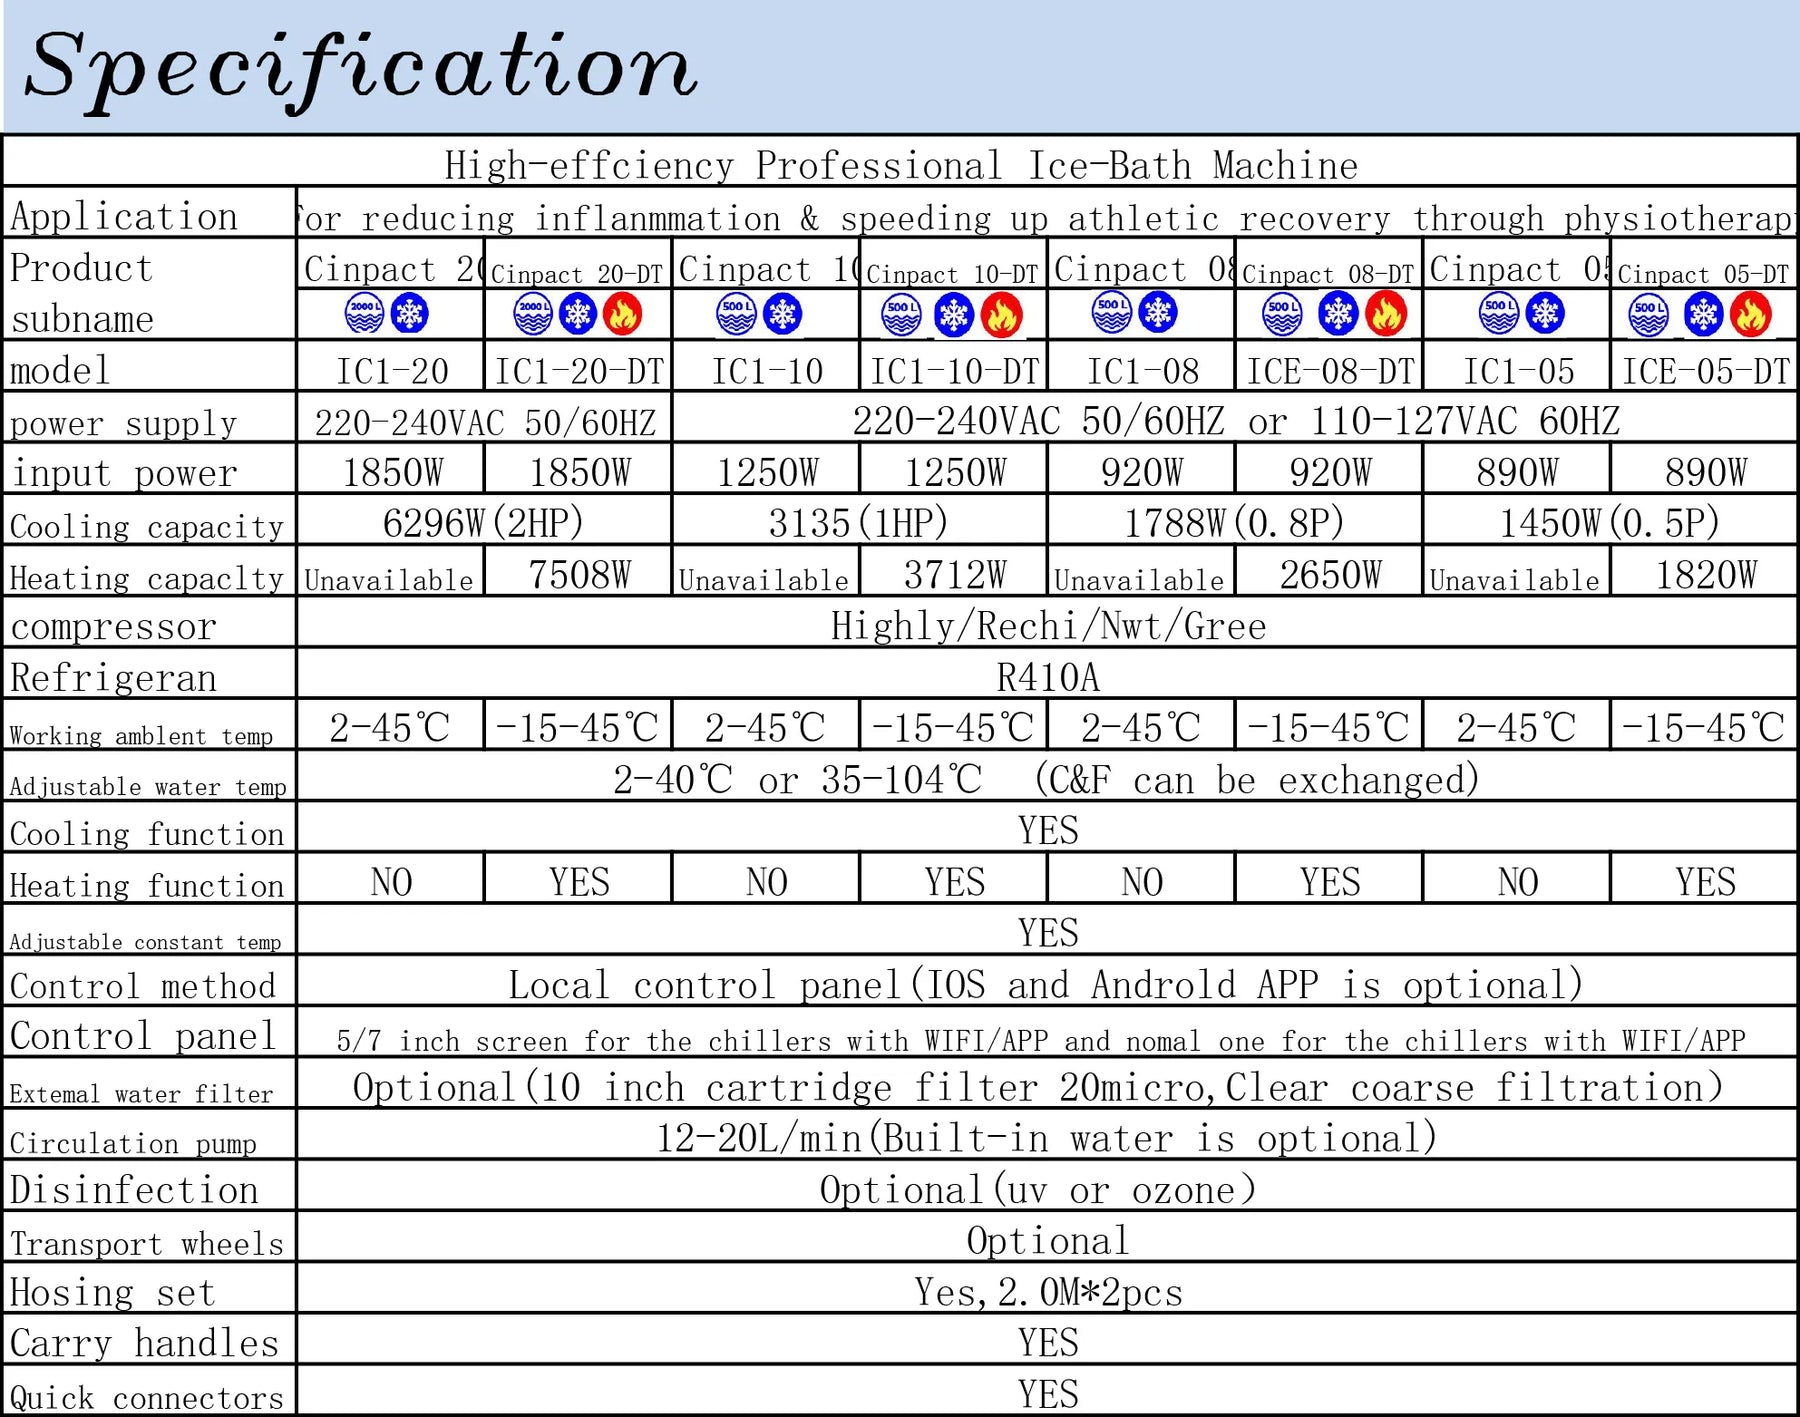Click the 'R410A' refrigerant value
This screenshot has width=1800, height=1417.
tap(1048, 677)
